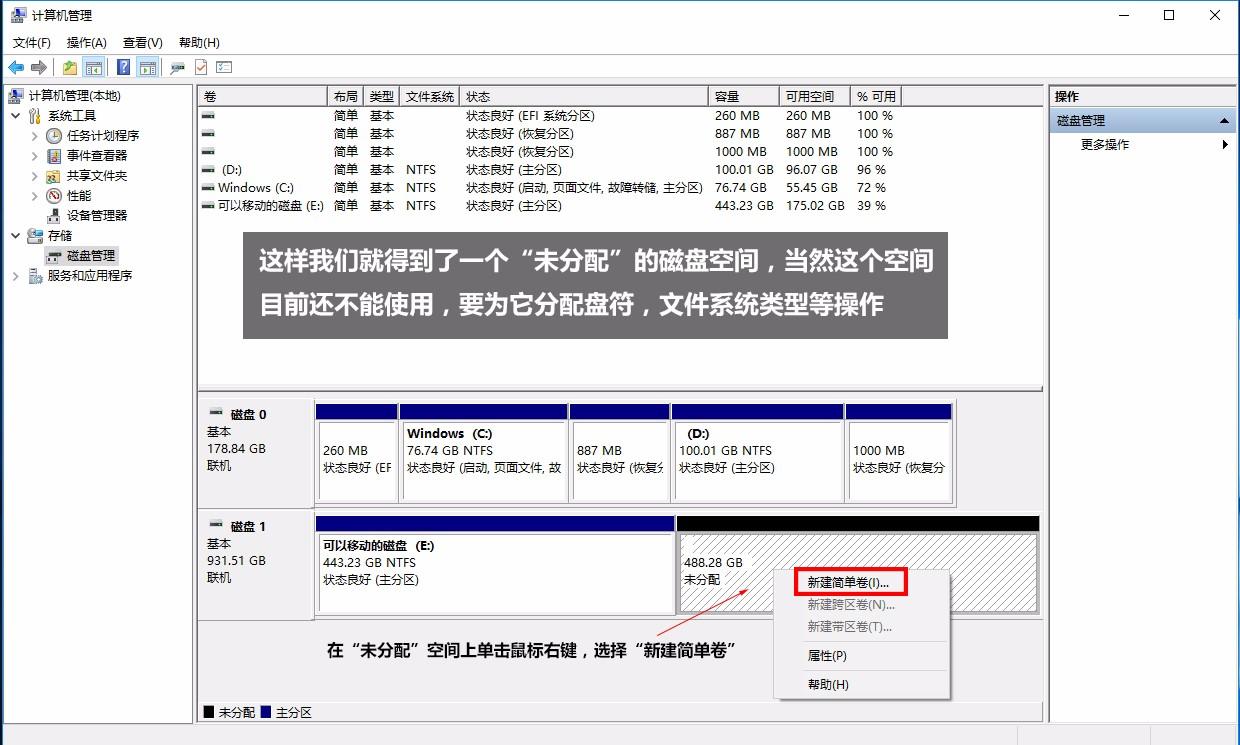Collapse the 系统工具 tree branch
Screen dimensions: 1240x745
coord(14,115)
